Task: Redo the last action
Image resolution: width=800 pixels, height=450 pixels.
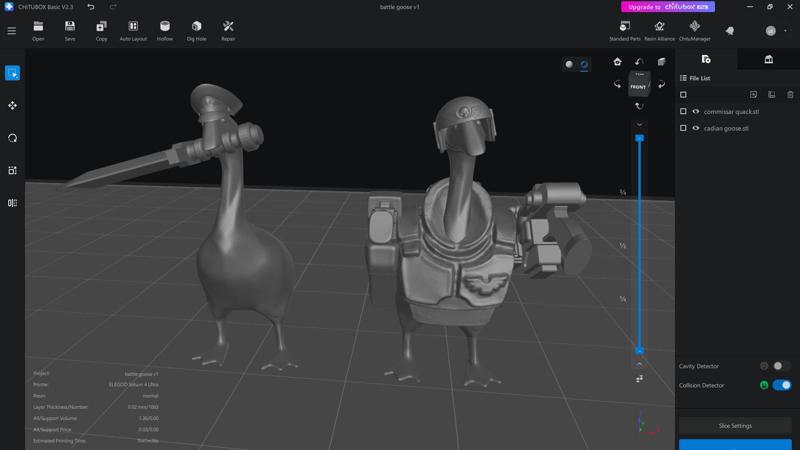Action: [113, 7]
